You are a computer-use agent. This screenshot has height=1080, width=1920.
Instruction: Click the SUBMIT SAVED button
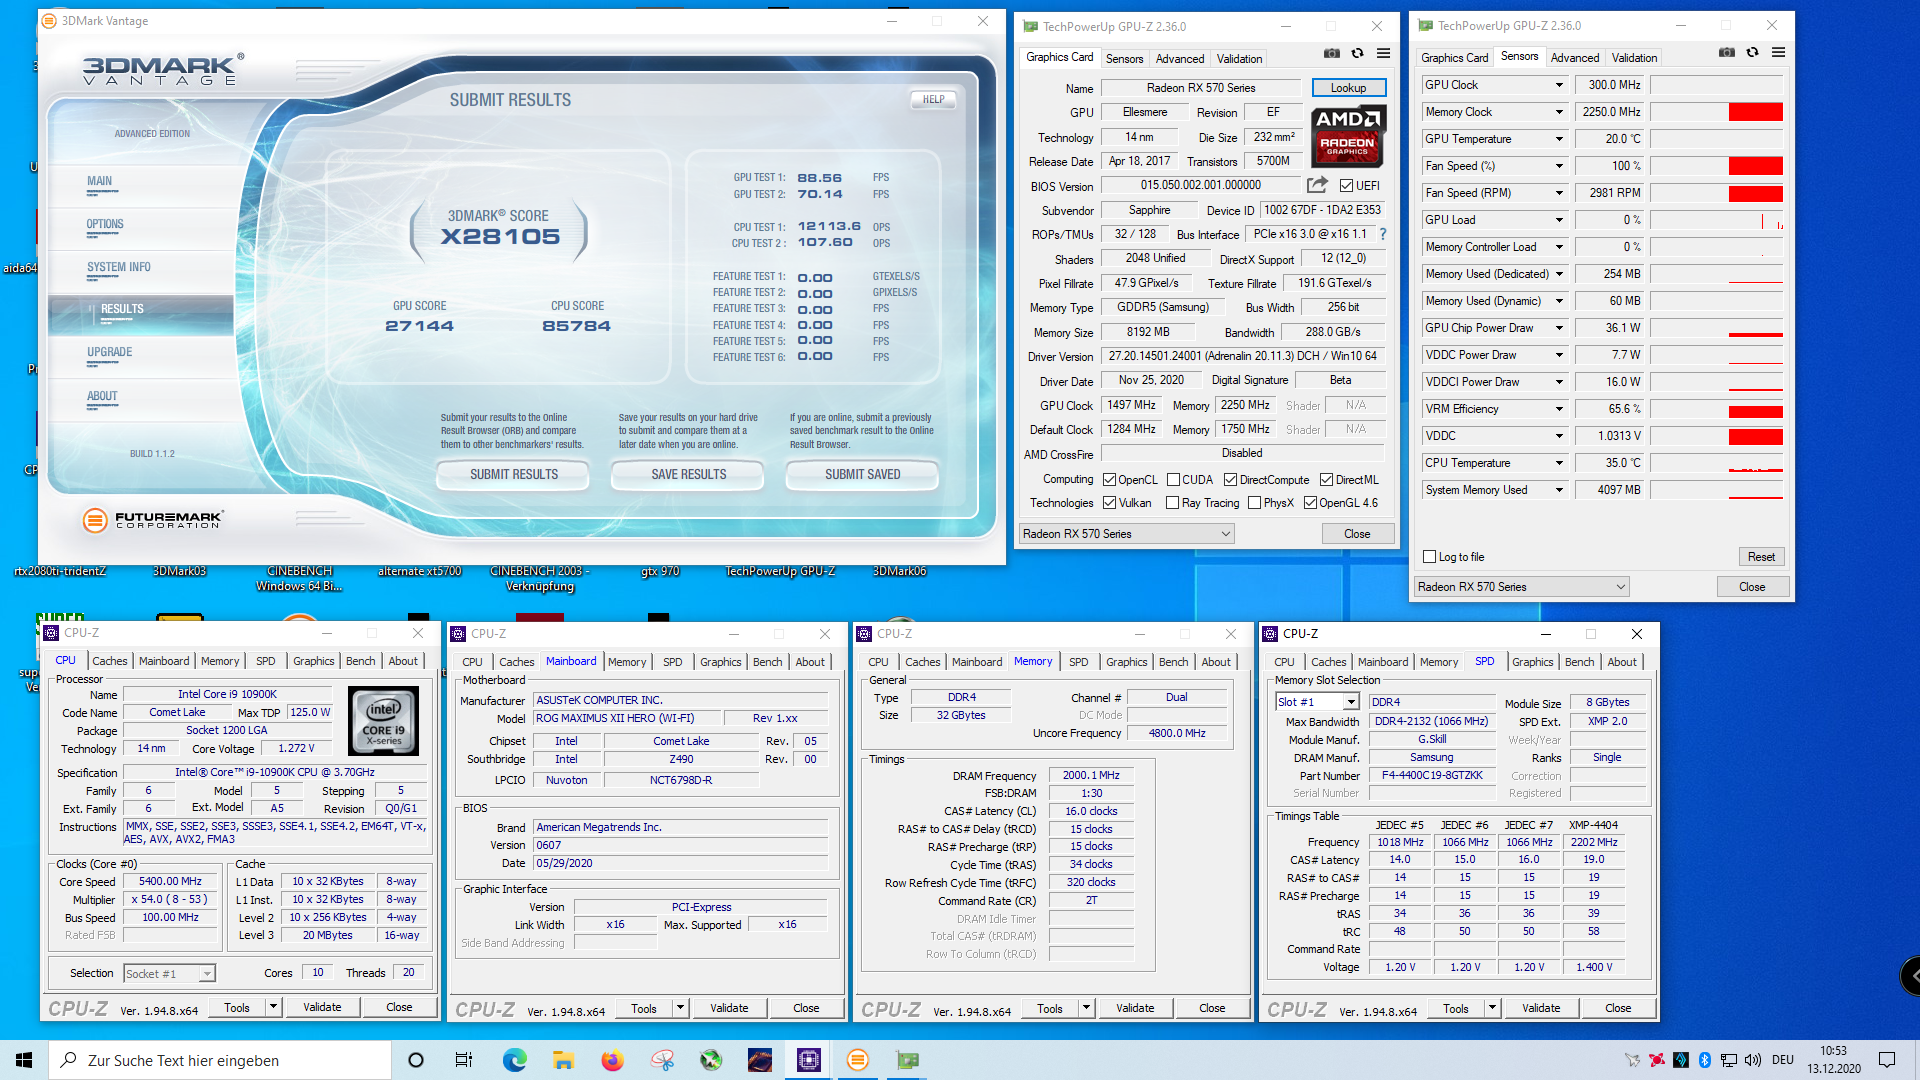tap(862, 474)
